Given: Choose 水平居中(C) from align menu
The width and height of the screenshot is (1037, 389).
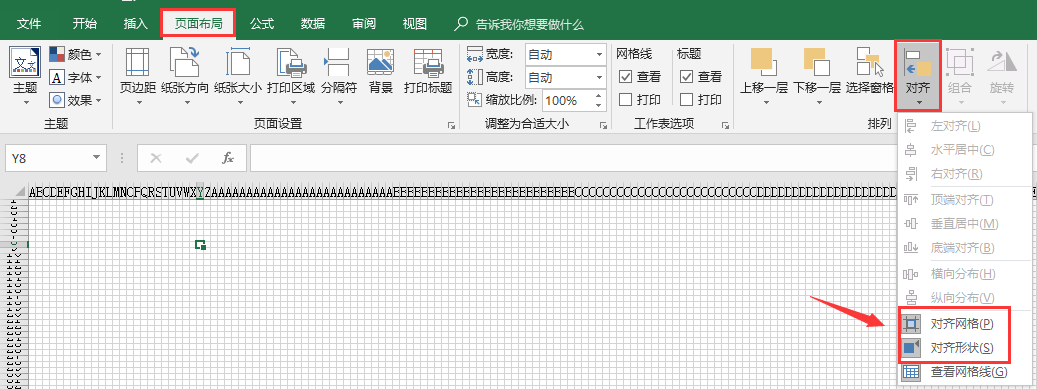Looking at the screenshot, I should 965,150.
